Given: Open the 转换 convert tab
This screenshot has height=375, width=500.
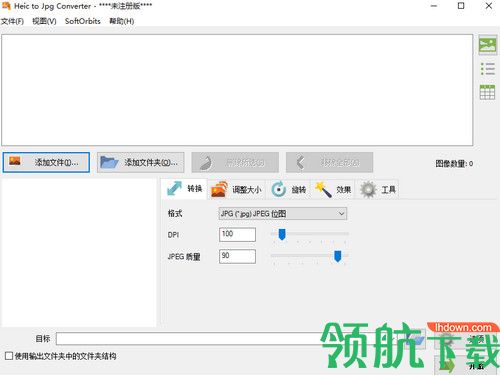Looking at the screenshot, I should pos(184,189).
